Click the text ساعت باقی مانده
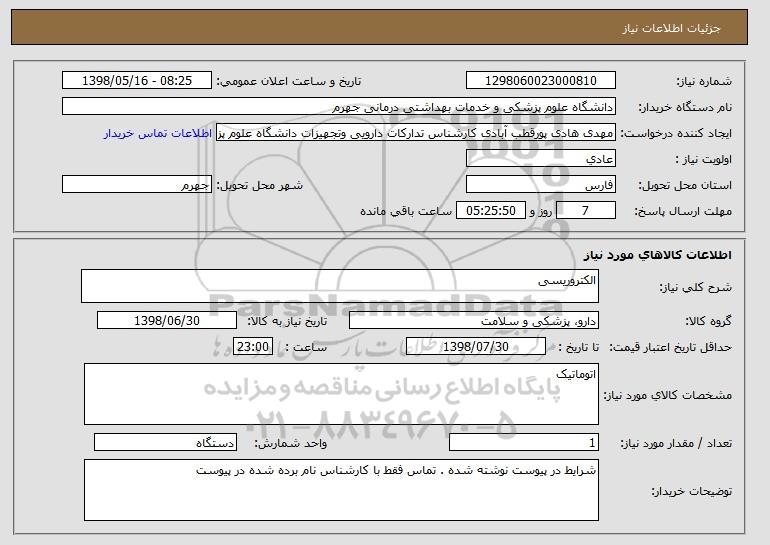The width and height of the screenshot is (770, 545). point(406,211)
